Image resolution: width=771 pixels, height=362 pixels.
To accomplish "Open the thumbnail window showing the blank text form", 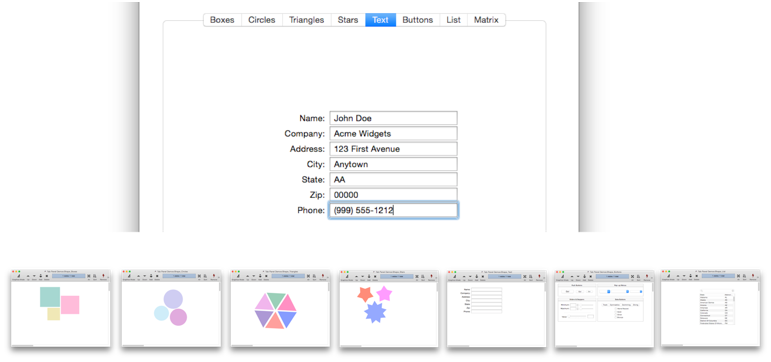I will [x=496, y=308].
